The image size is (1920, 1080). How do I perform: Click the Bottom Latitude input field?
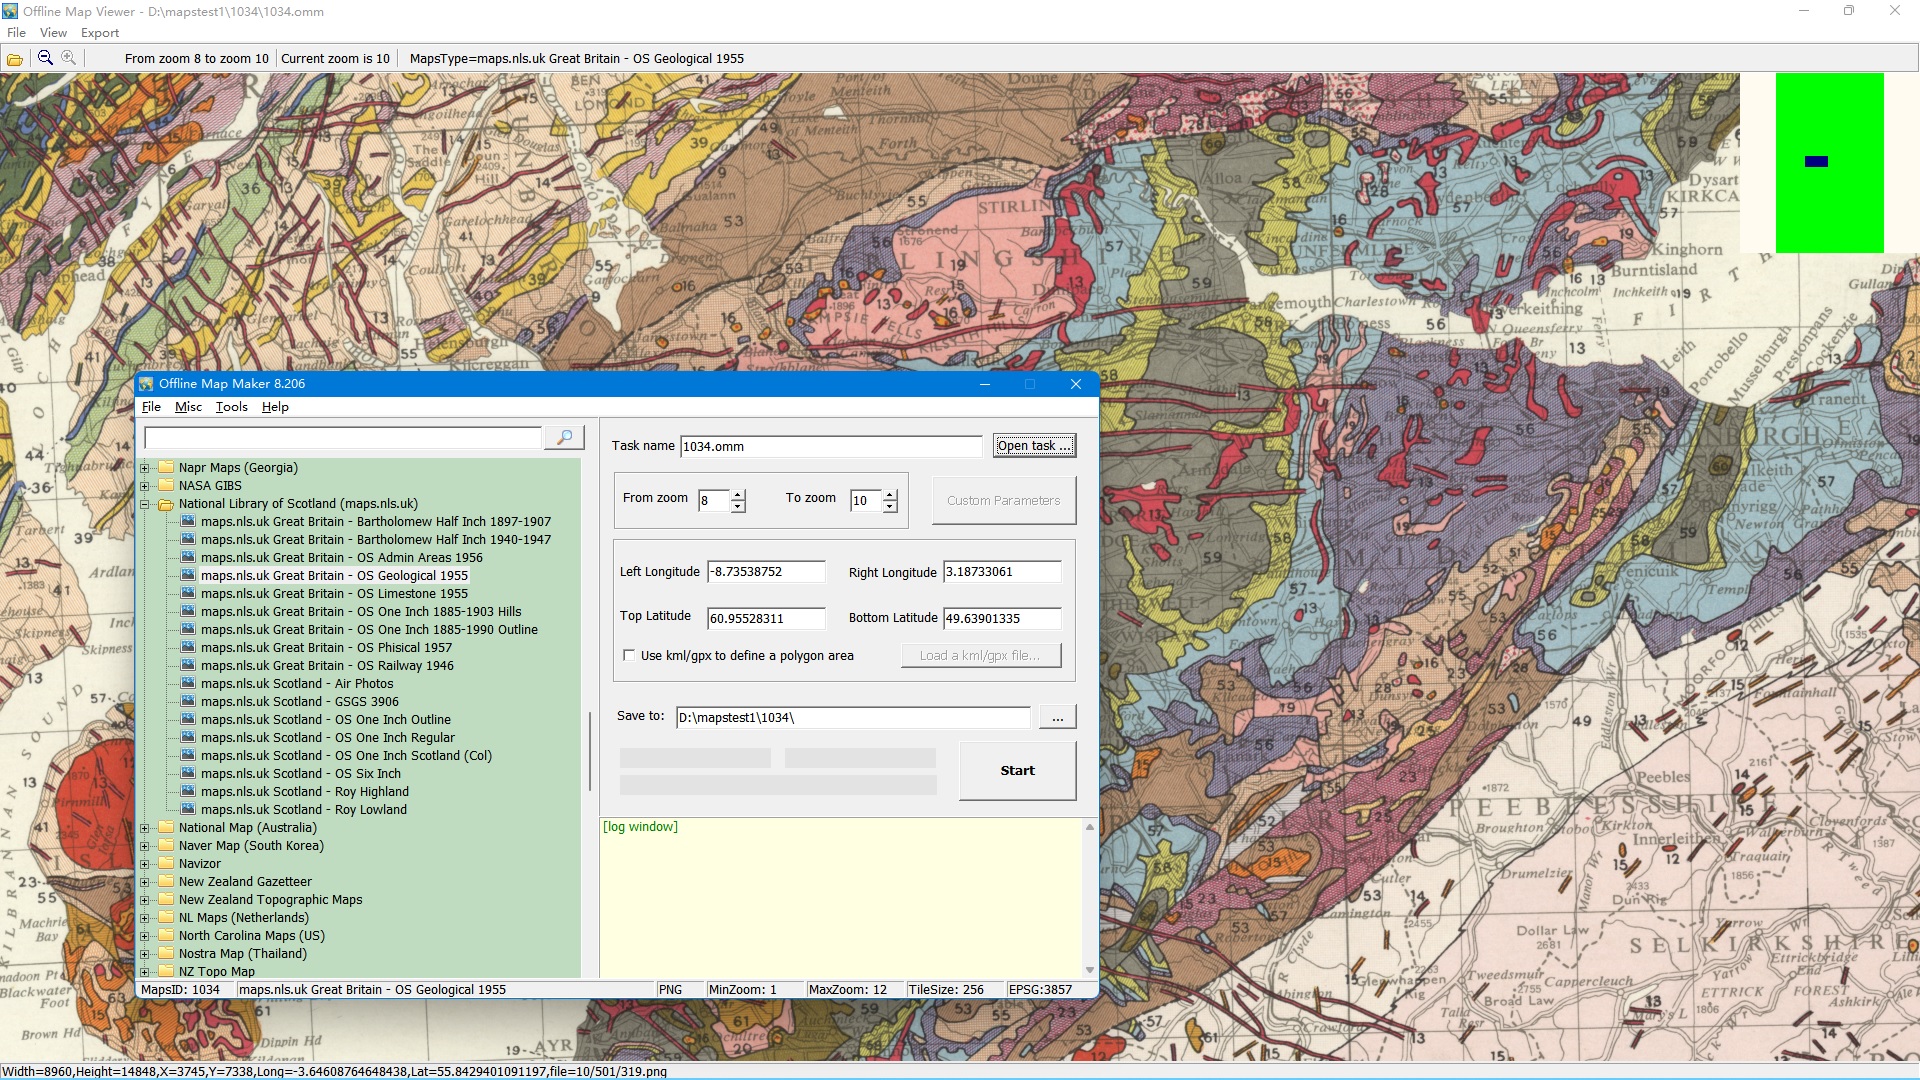point(1002,618)
